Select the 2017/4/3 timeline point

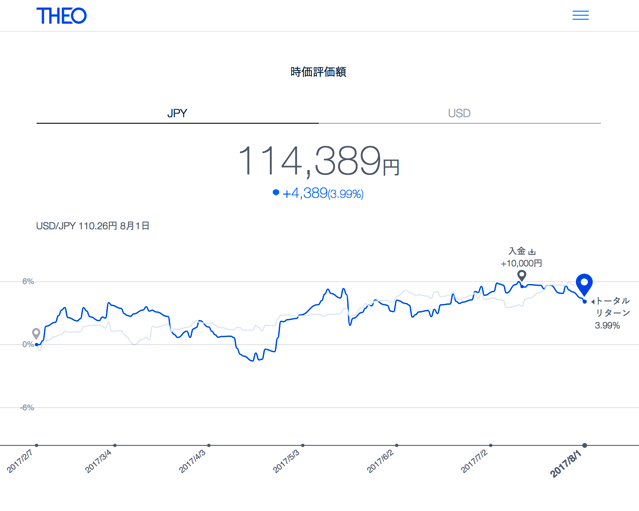coord(209,445)
